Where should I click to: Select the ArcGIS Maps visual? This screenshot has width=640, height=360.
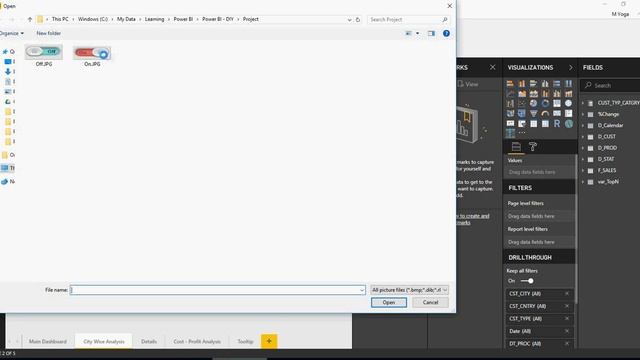click(569, 123)
